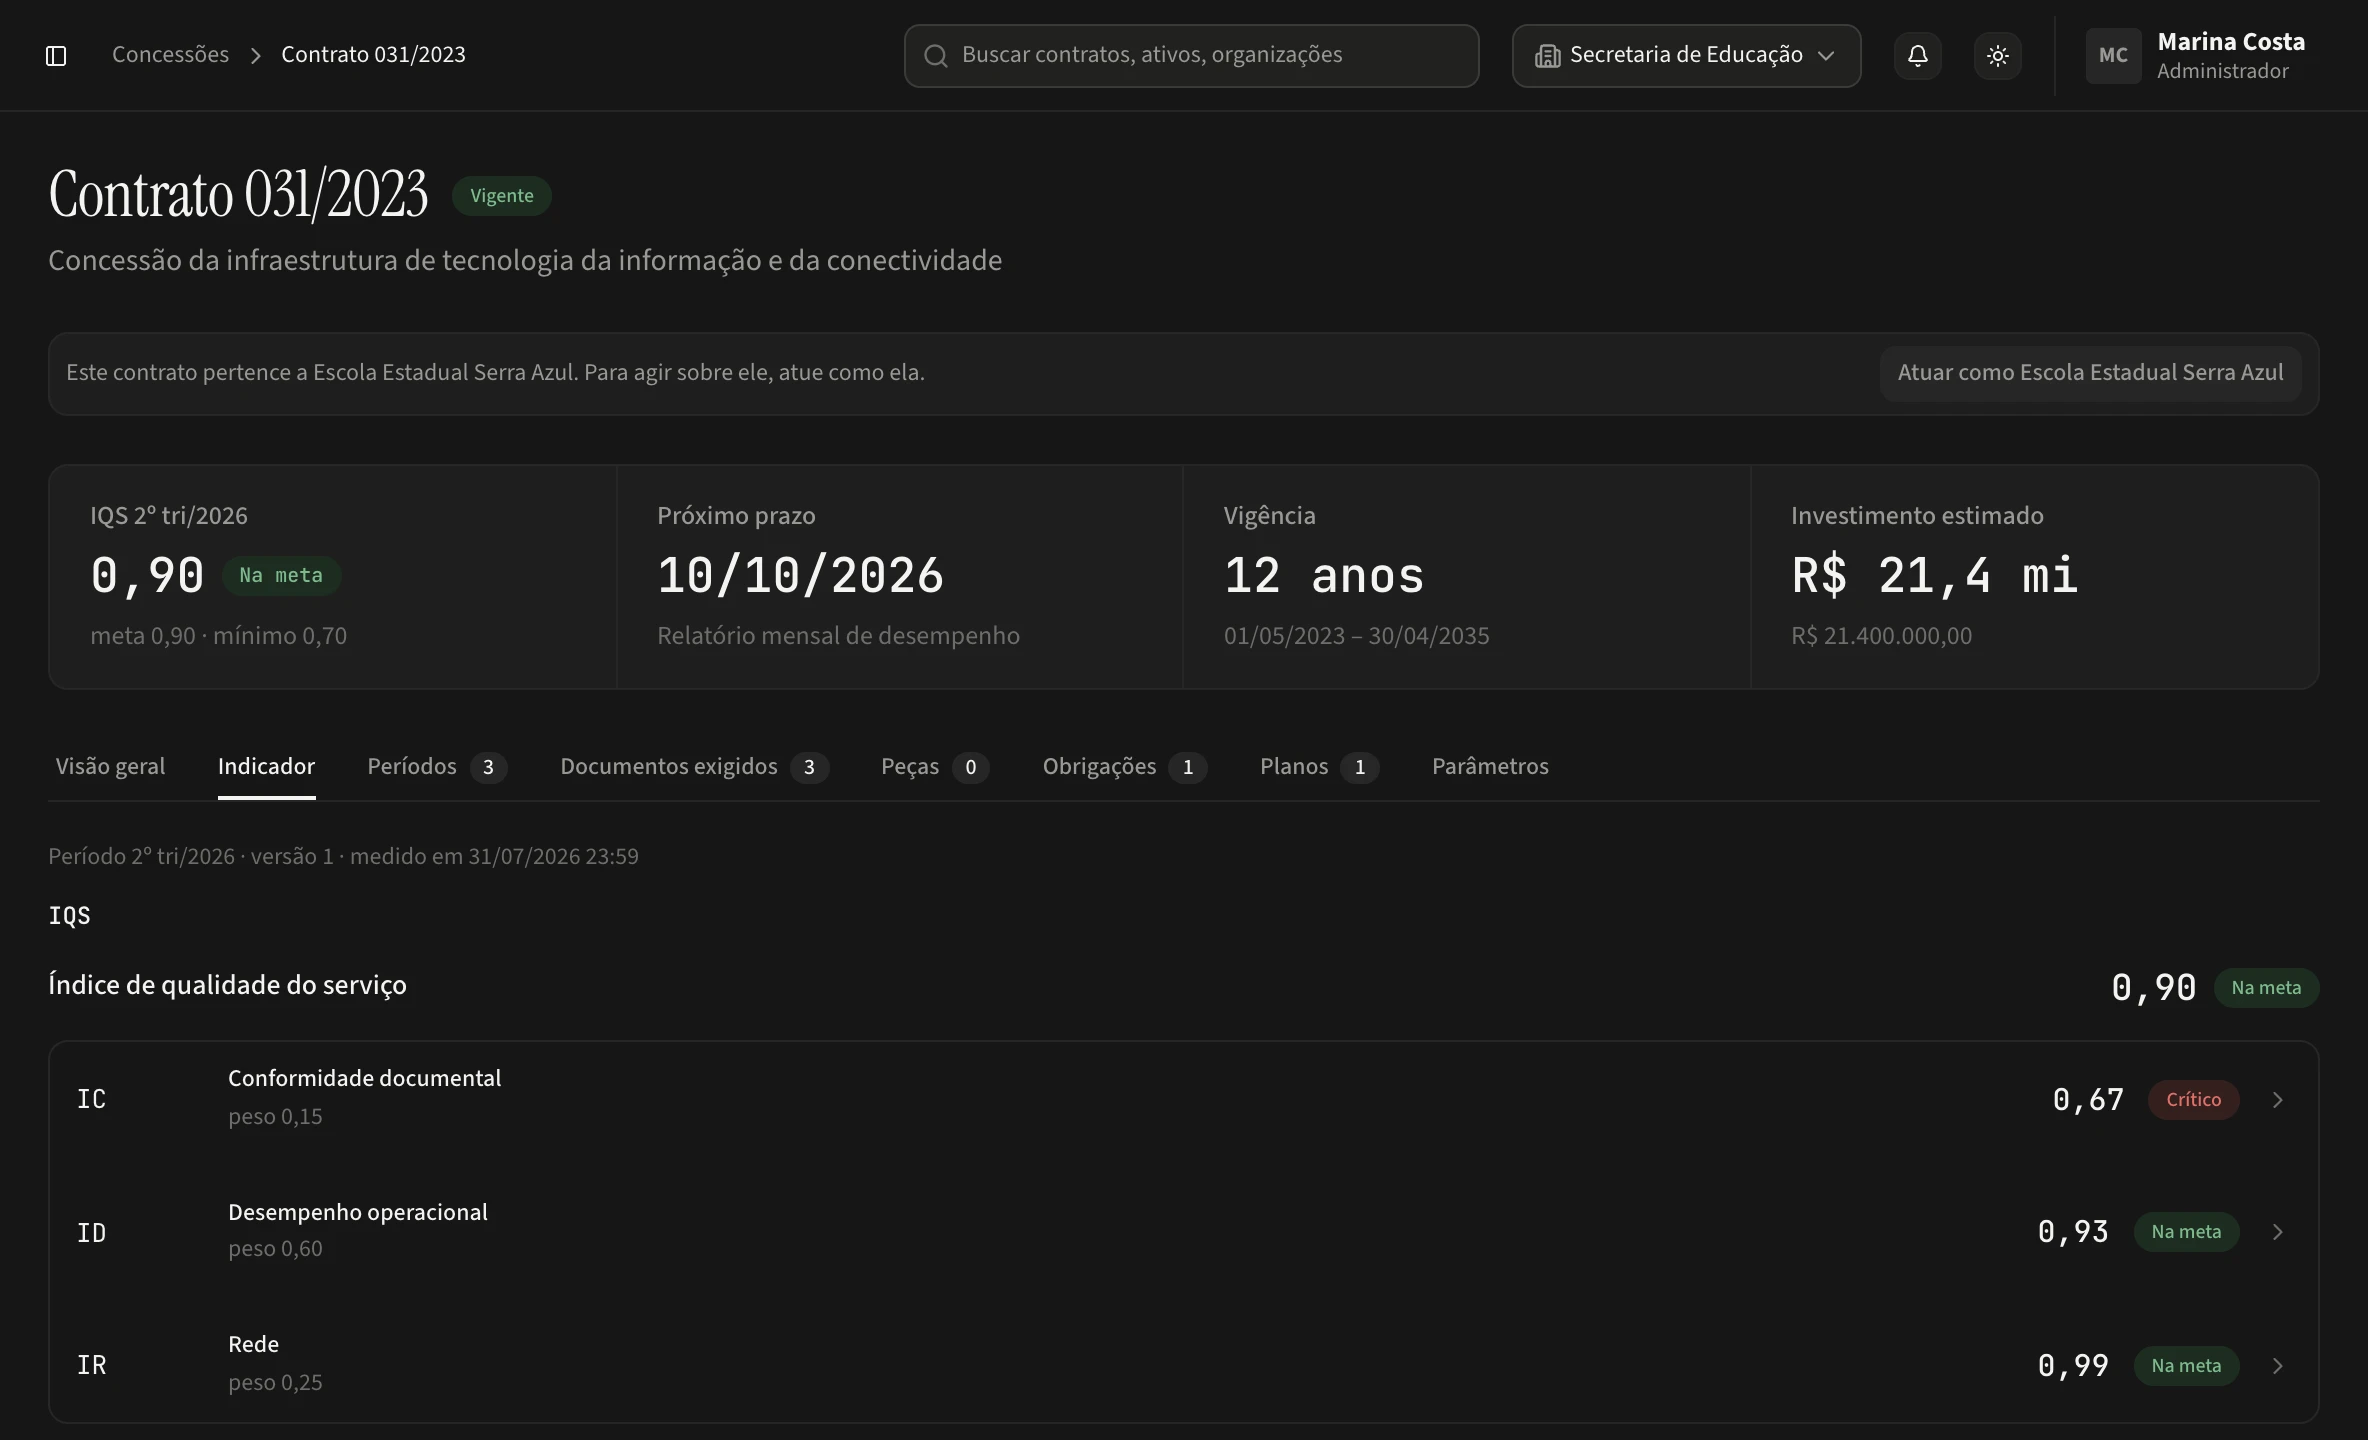
Task: Open the Períodos tab
Action: 437,767
